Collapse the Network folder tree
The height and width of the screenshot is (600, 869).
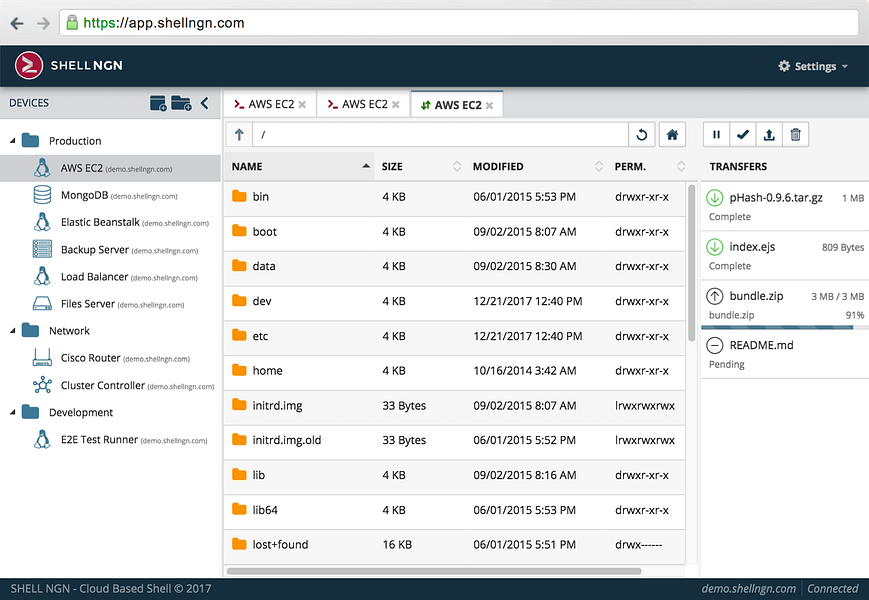pos(12,331)
